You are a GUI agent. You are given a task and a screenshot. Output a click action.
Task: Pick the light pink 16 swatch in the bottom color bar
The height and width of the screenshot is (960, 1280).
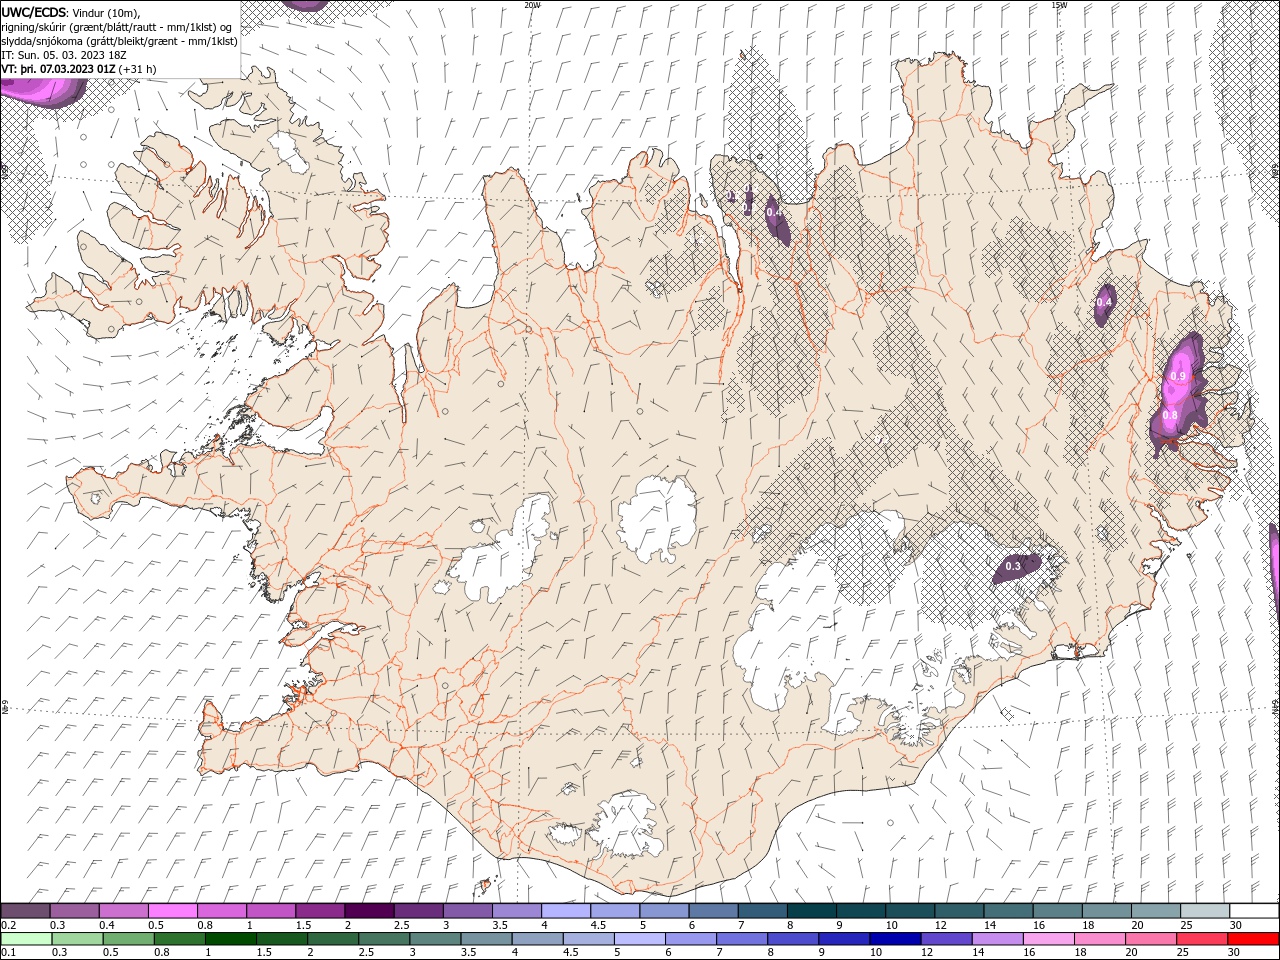pyautogui.click(x=1049, y=938)
